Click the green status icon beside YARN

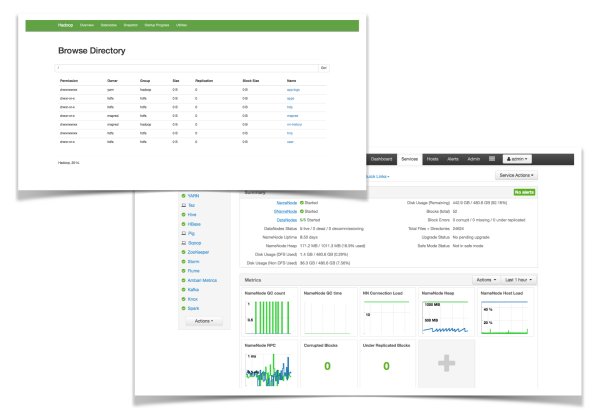click(x=183, y=196)
